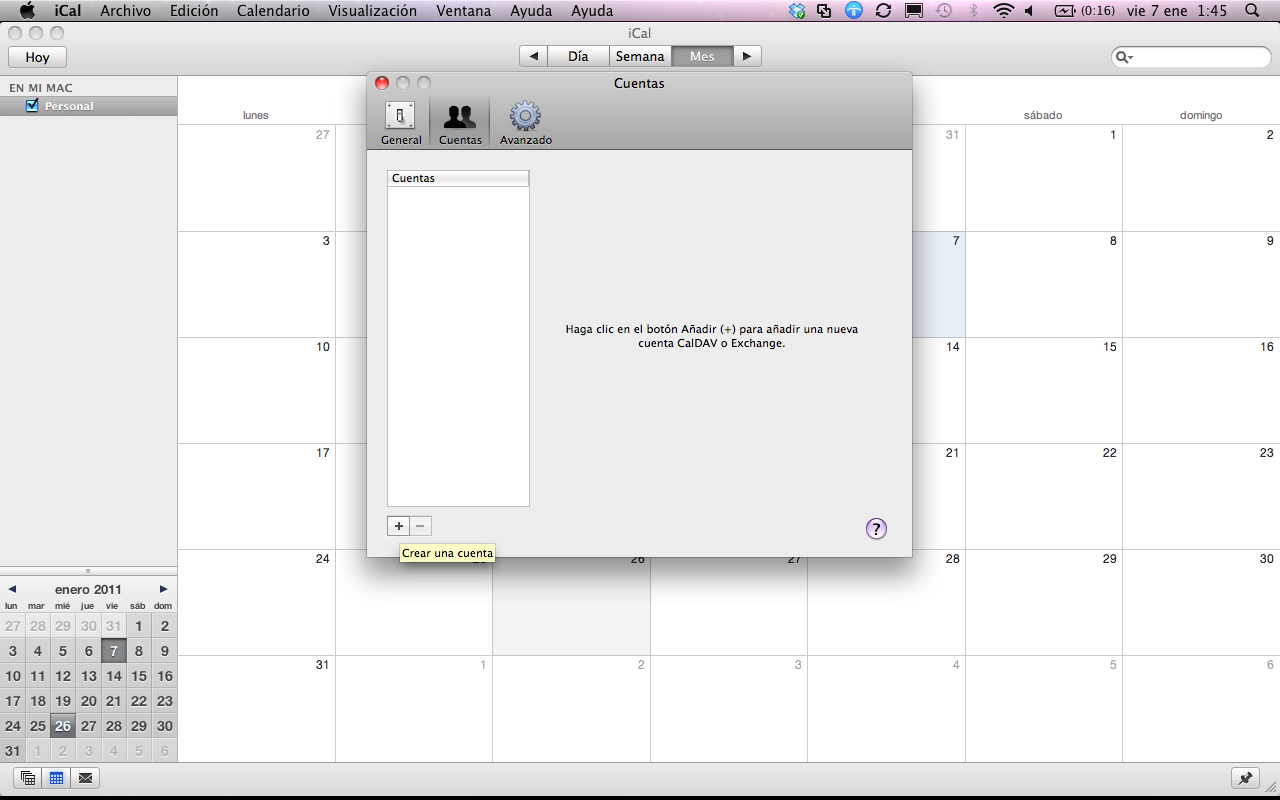
Task: Select day 22 in the month grid
Action: coord(1044,496)
